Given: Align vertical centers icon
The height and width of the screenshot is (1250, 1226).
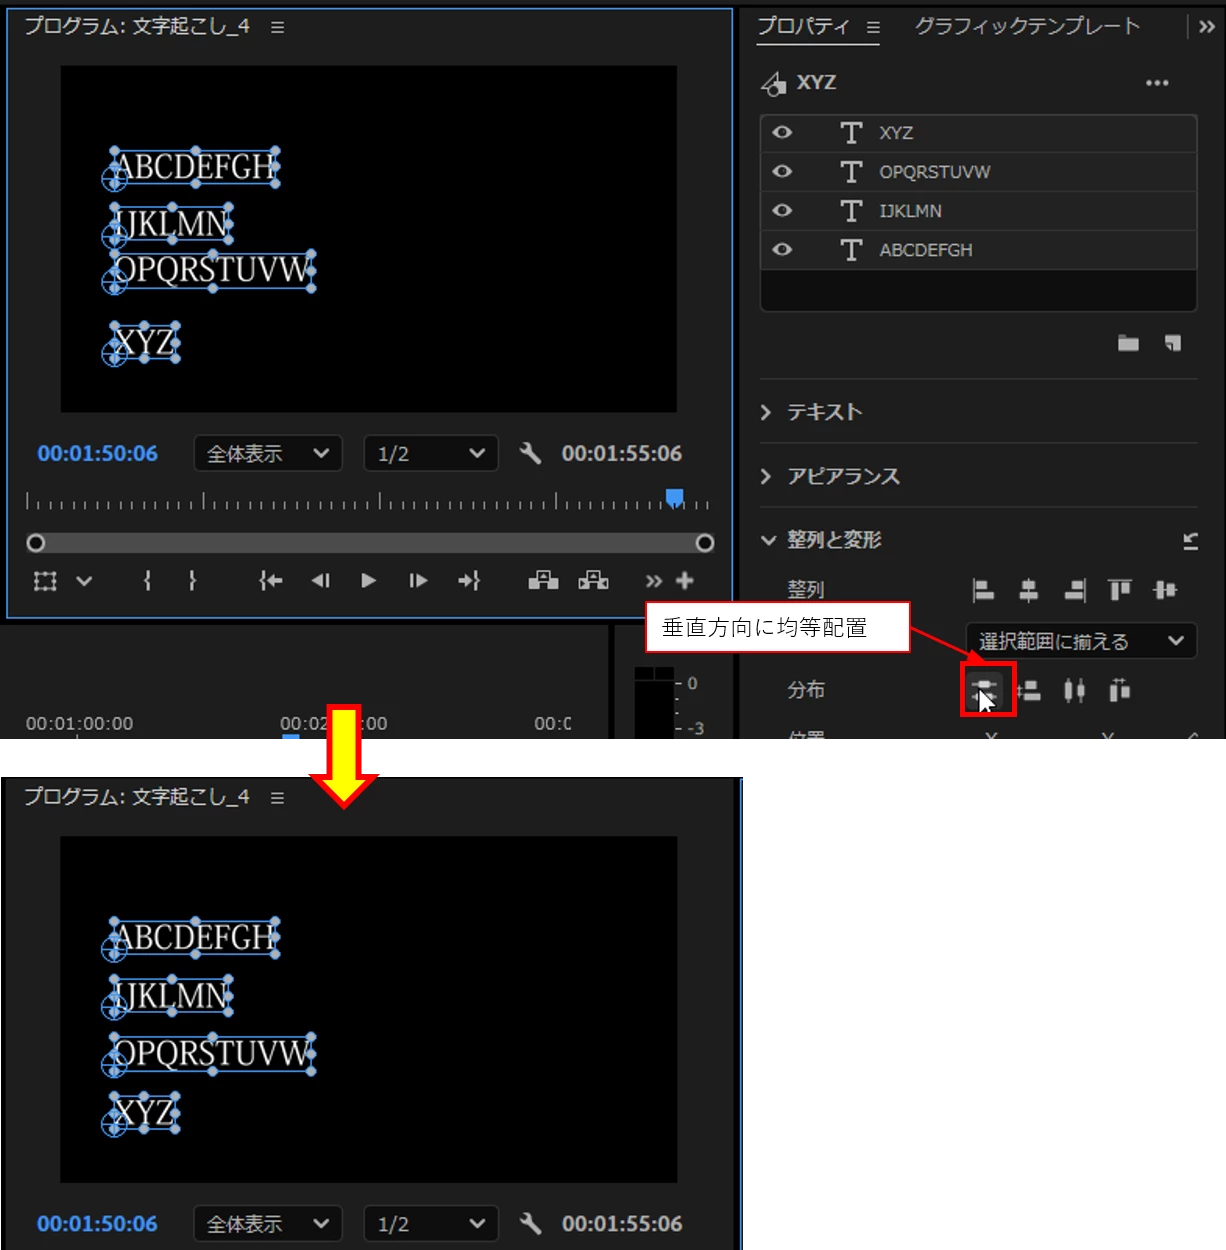Looking at the screenshot, I should pos(1165,590).
